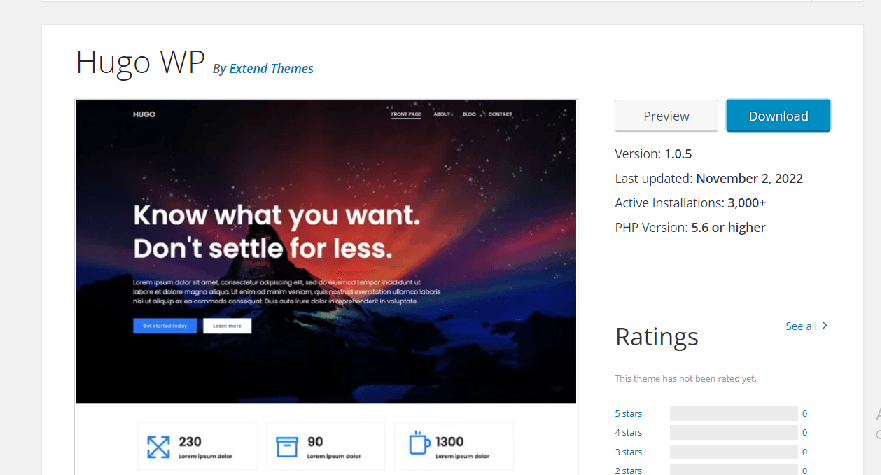Image resolution: width=881 pixels, height=475 pixels.
Task: Click the 0 count next to 5 stars
Action: [x=805, y=414]
